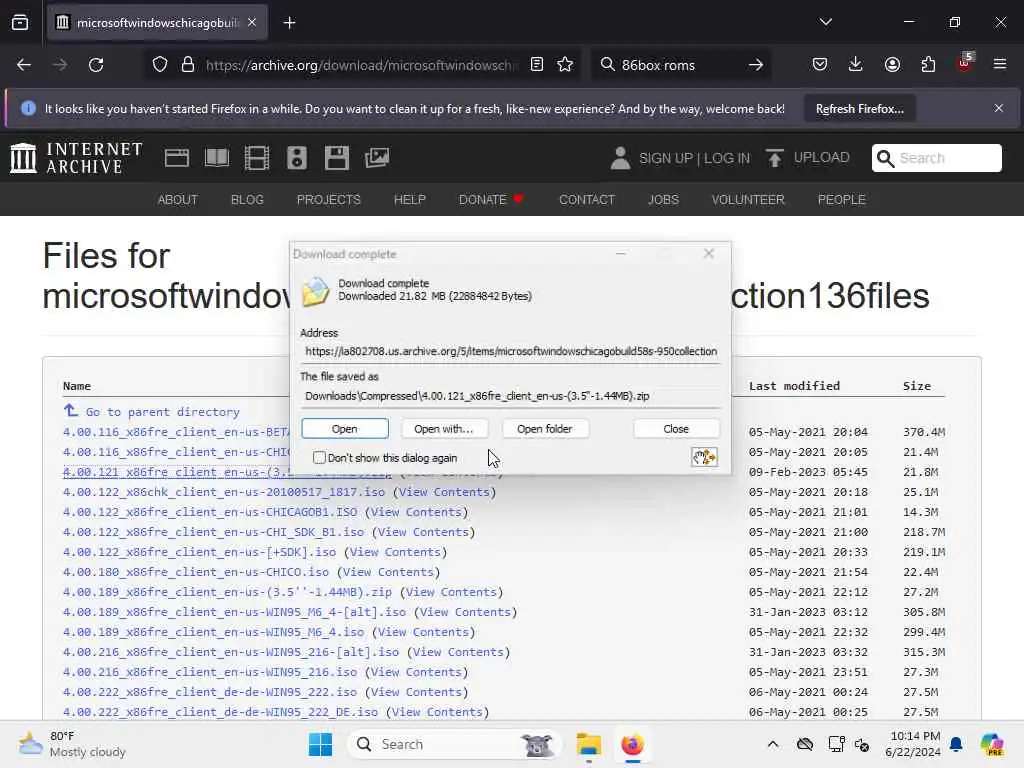The width and height of the screenshot is (1024, 768).
Task: Click the uBlock extension icon with badge
Action: [965, 63]
